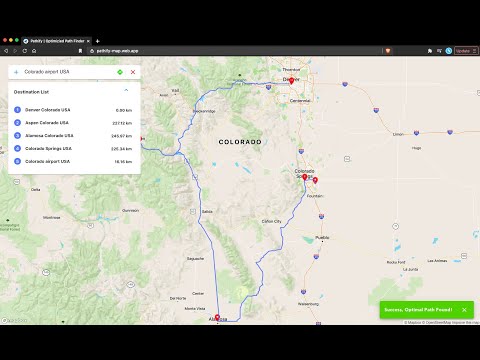Click the browser back arrow button
The height and width of the screenshot is (360, 480).
[6, 51]
